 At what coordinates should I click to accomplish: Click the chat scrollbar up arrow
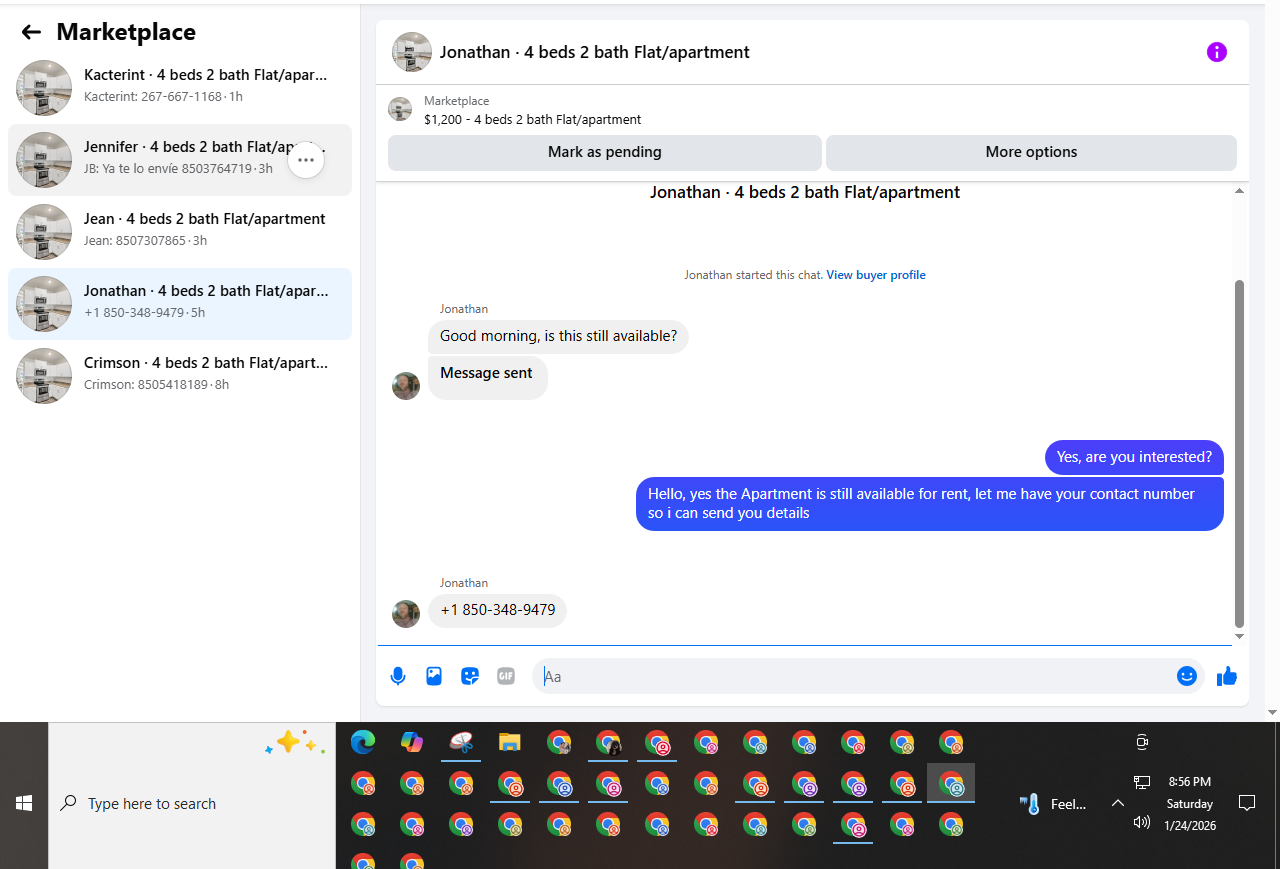[x=1240, y=191]
